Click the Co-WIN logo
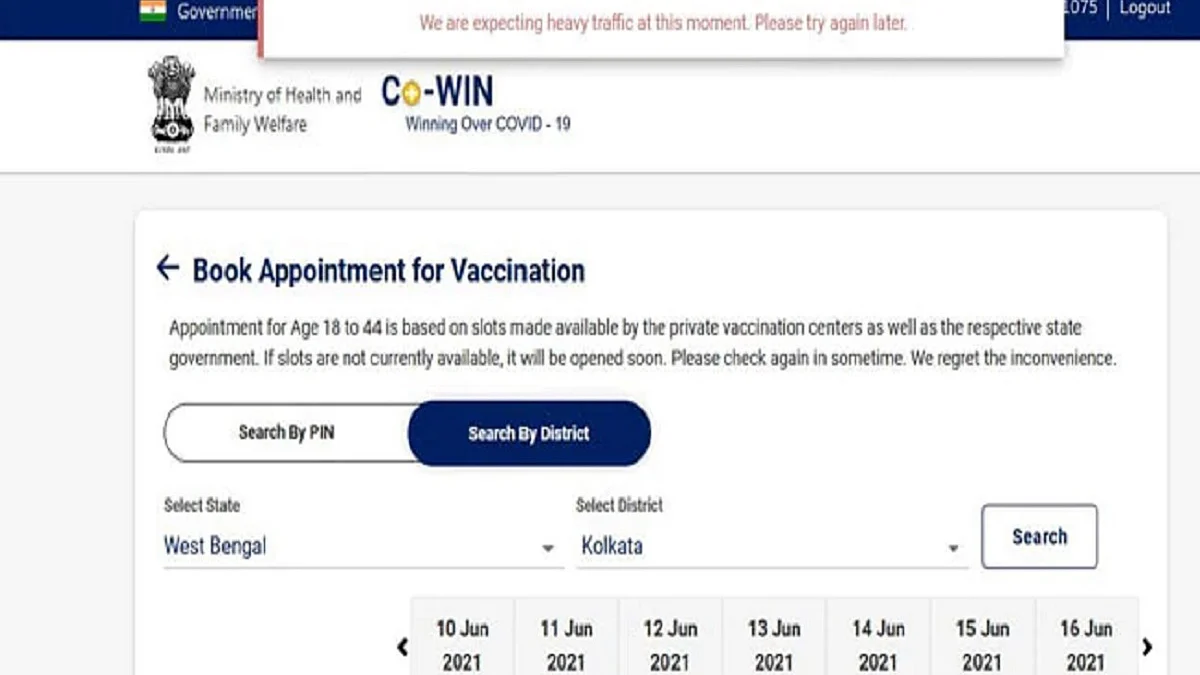Screen dimensions: 1200x675 point(437,92)
